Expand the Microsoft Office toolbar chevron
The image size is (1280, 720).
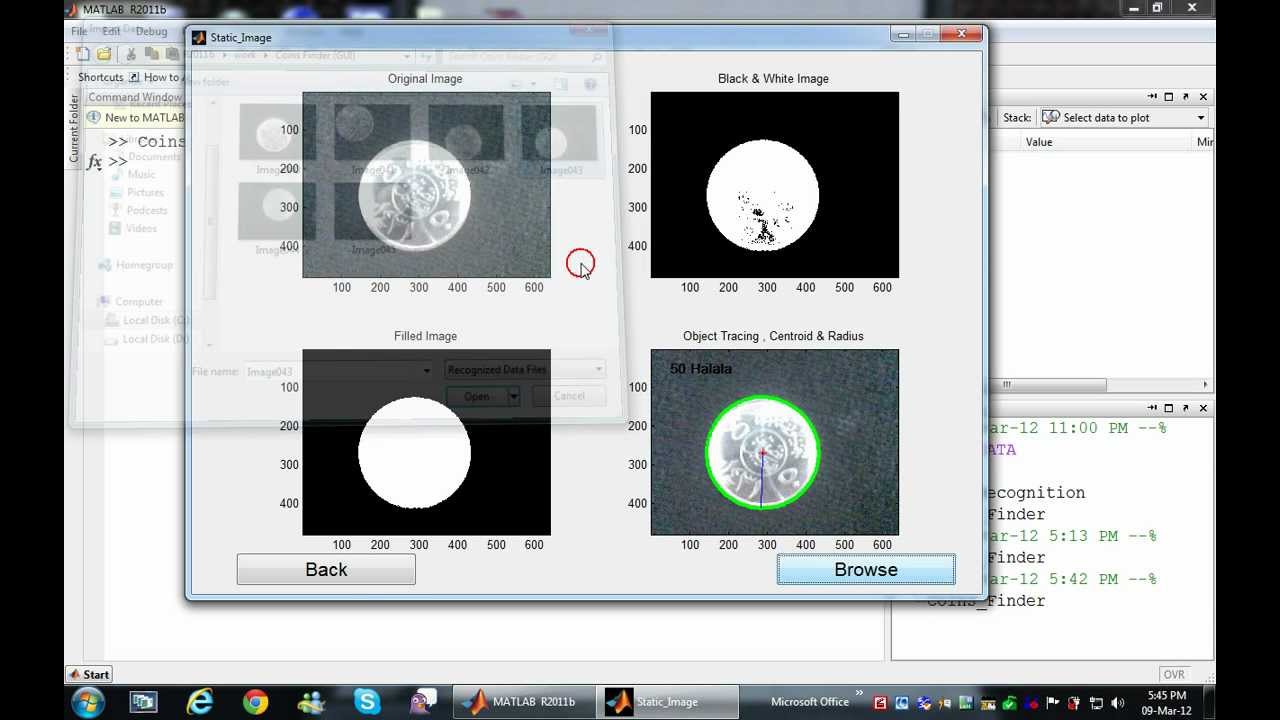pos(859,692)
